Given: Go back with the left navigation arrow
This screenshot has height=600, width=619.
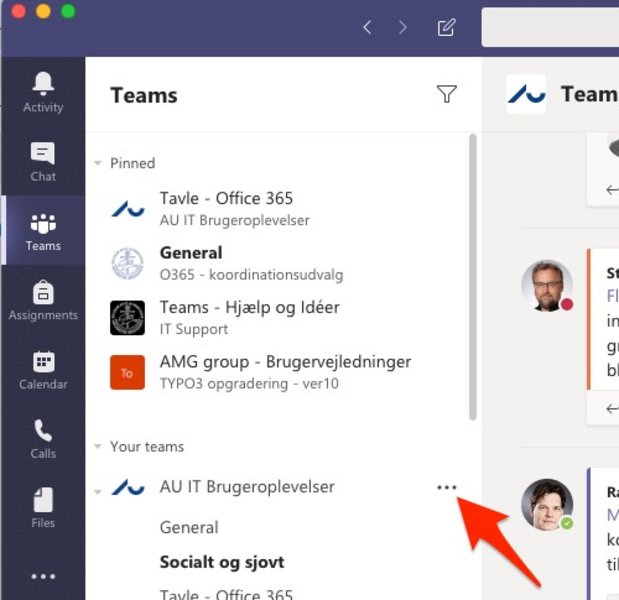Looking at the screenshot, I should click(x=368, y=27).
